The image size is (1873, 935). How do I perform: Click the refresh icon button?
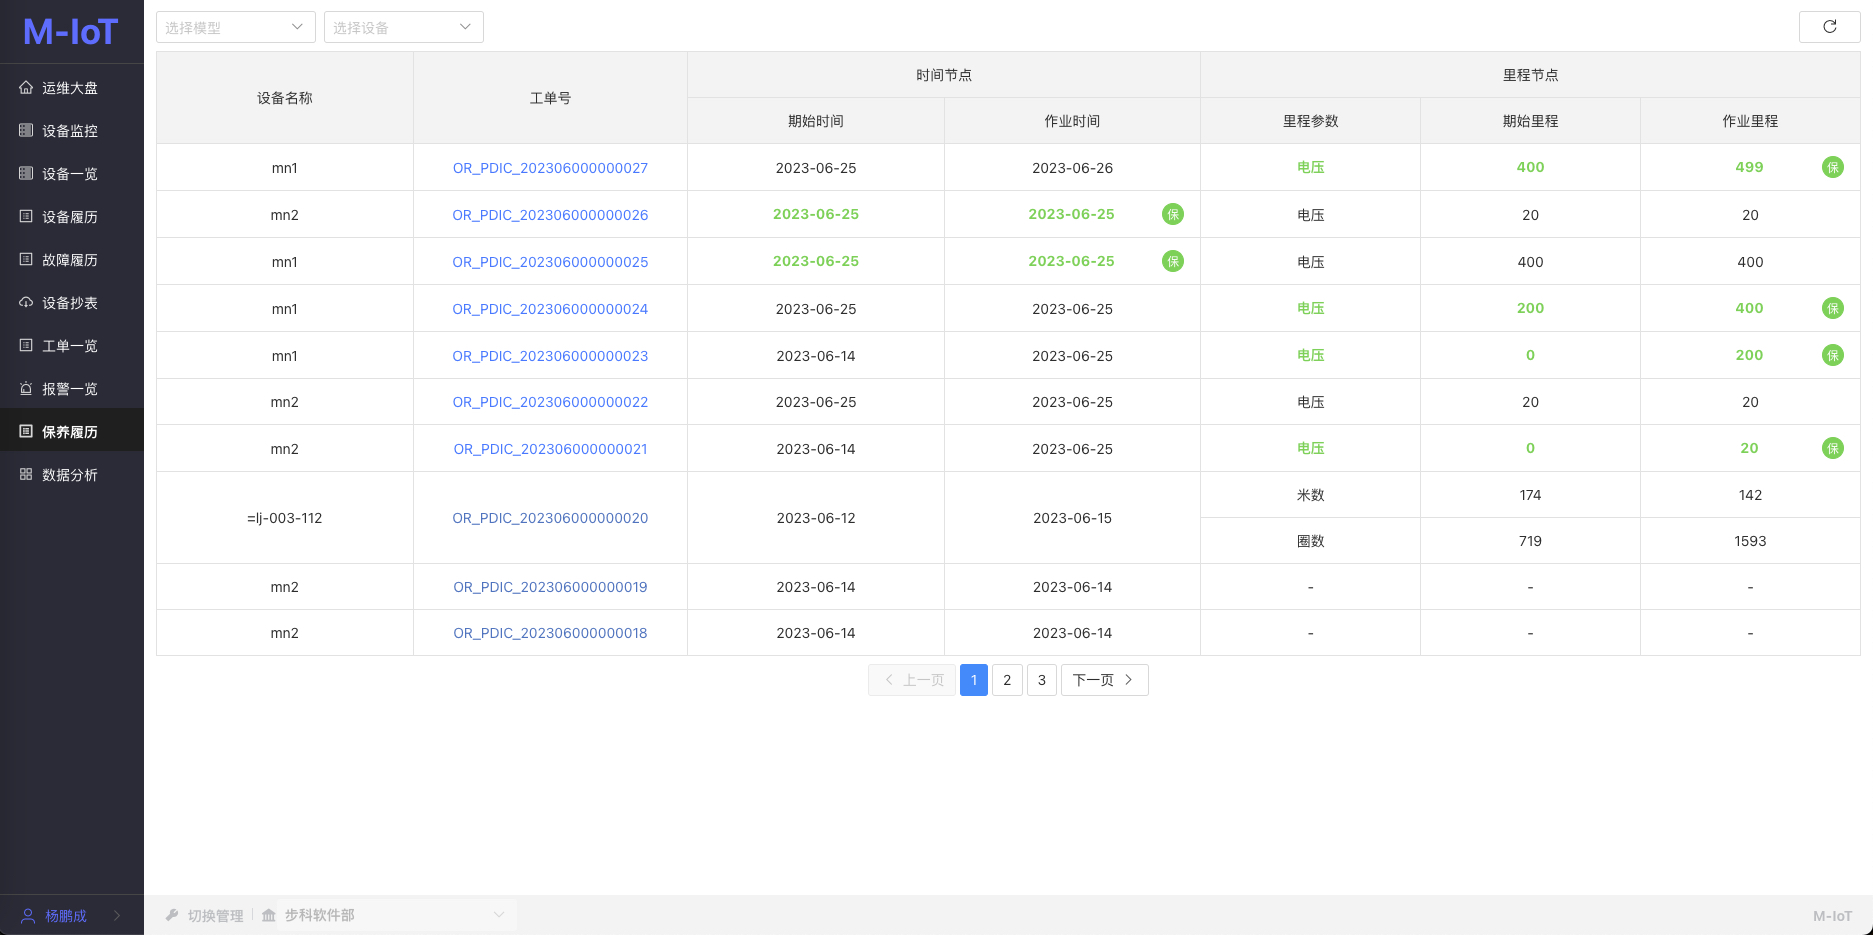click(1829, 27)
